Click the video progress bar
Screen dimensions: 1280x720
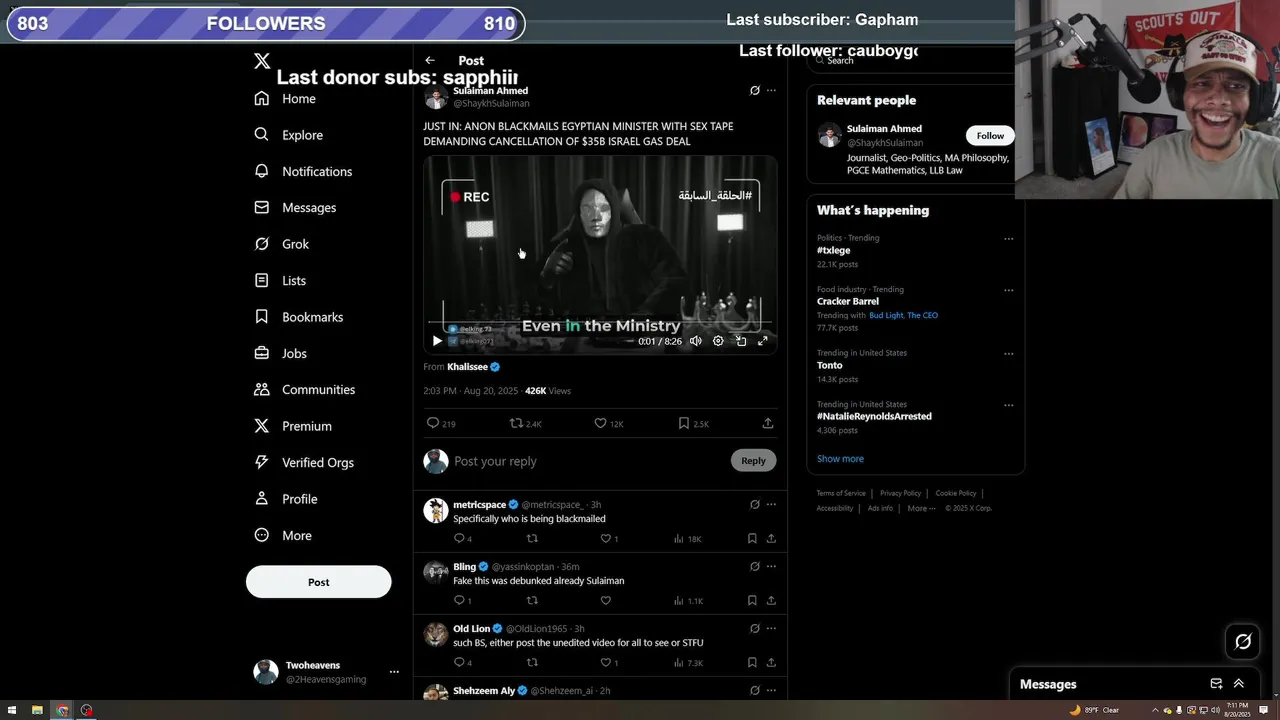pyautogui.click(x=600, y=323)
